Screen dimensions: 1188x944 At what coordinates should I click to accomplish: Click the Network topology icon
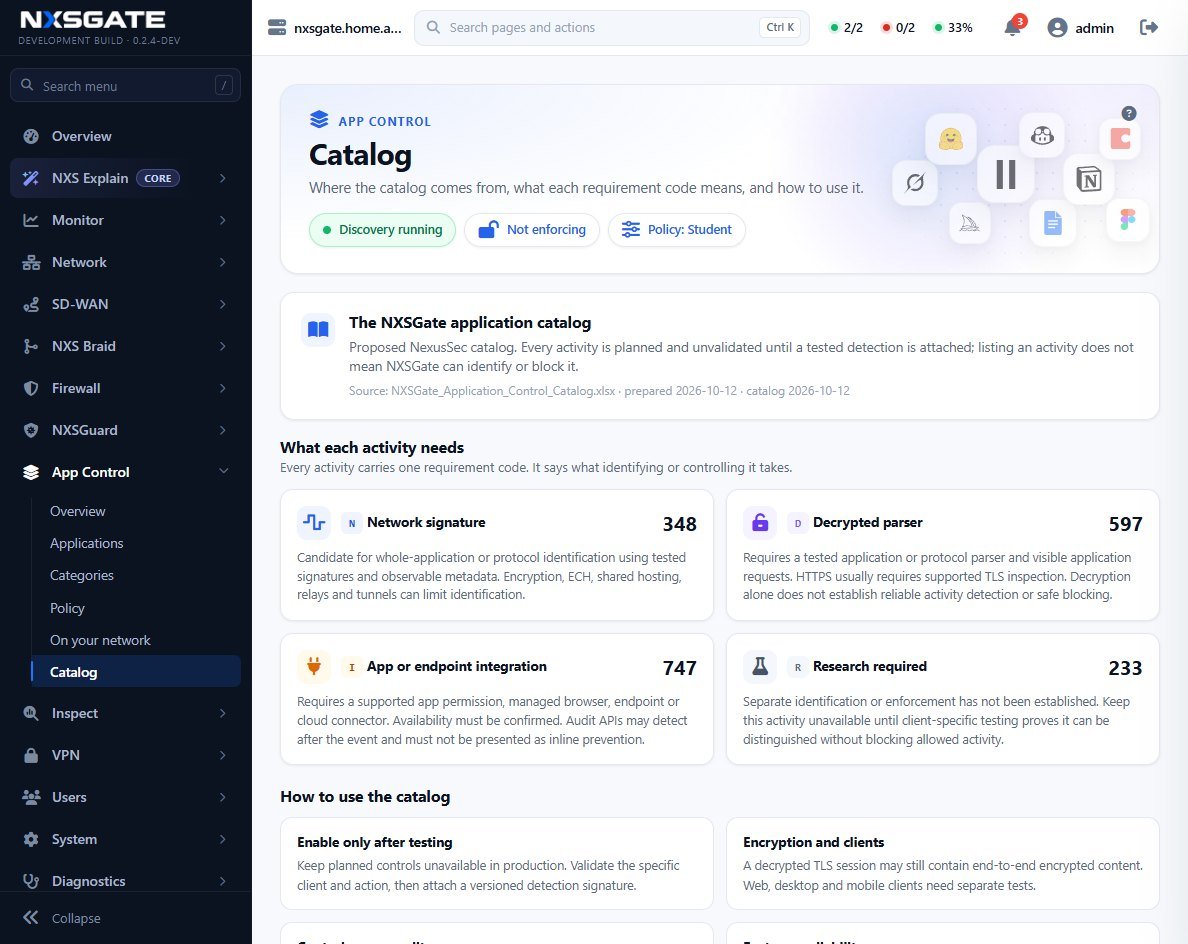[x=31, y=262]
